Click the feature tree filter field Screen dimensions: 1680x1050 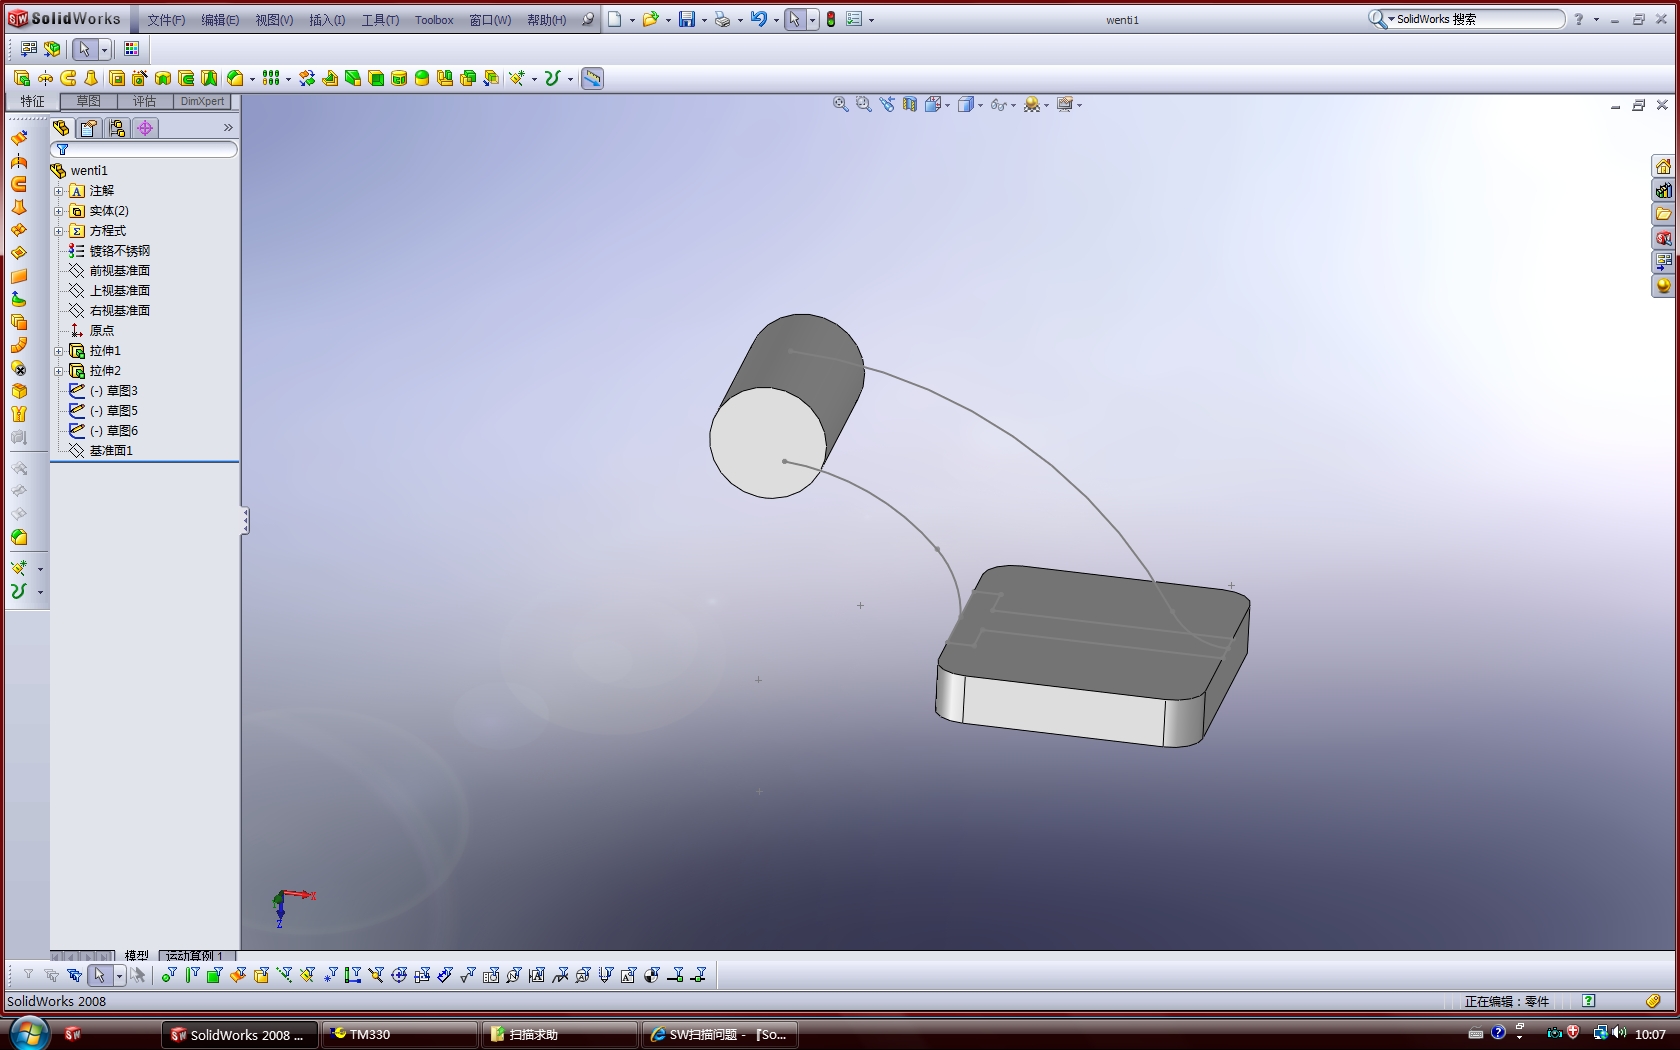[144, 150]
